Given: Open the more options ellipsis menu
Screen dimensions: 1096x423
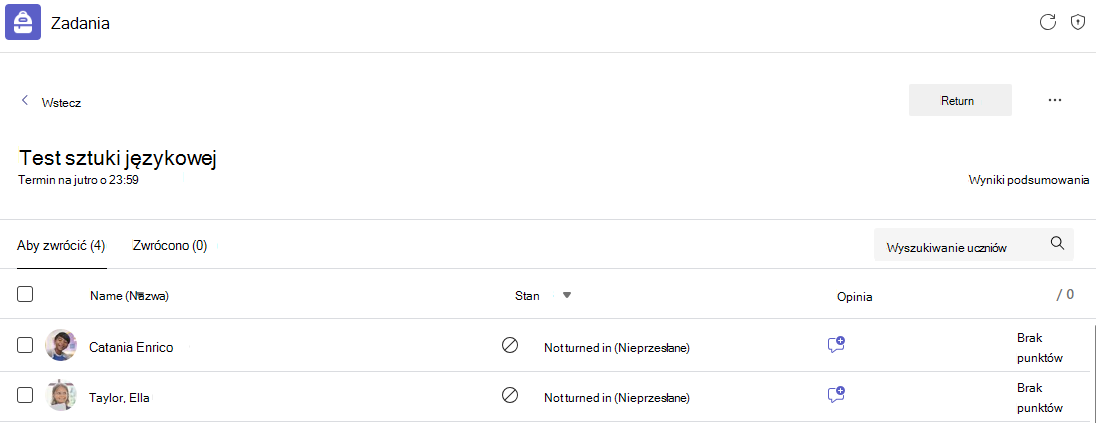Looking at the screenshot, I should [1055, 100].
